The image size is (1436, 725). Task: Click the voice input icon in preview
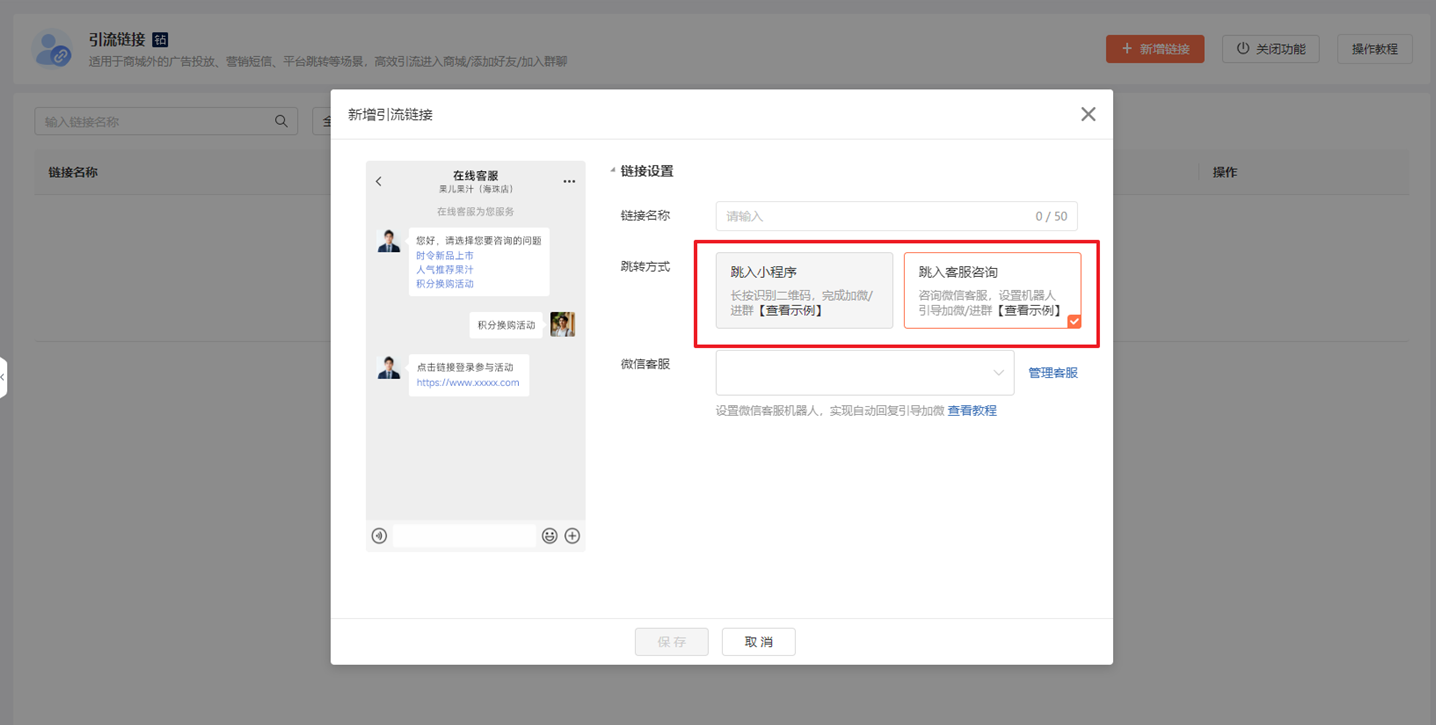point(379,536)
